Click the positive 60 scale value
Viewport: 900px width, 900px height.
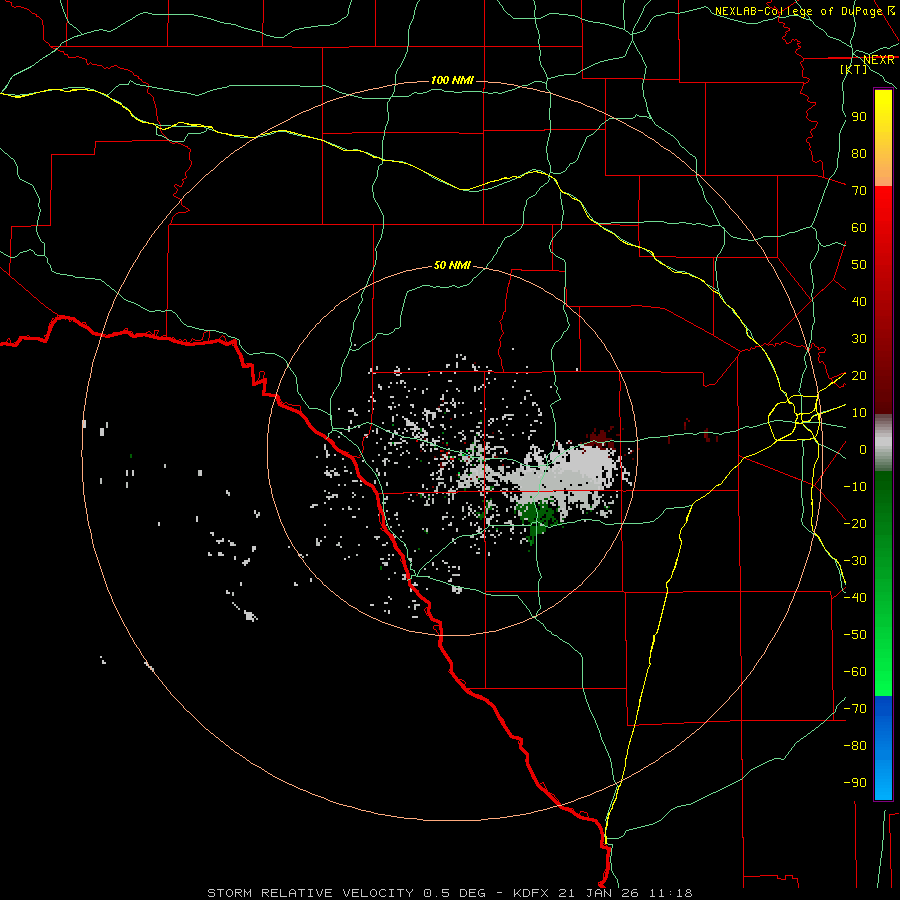(x=859, y=227)
